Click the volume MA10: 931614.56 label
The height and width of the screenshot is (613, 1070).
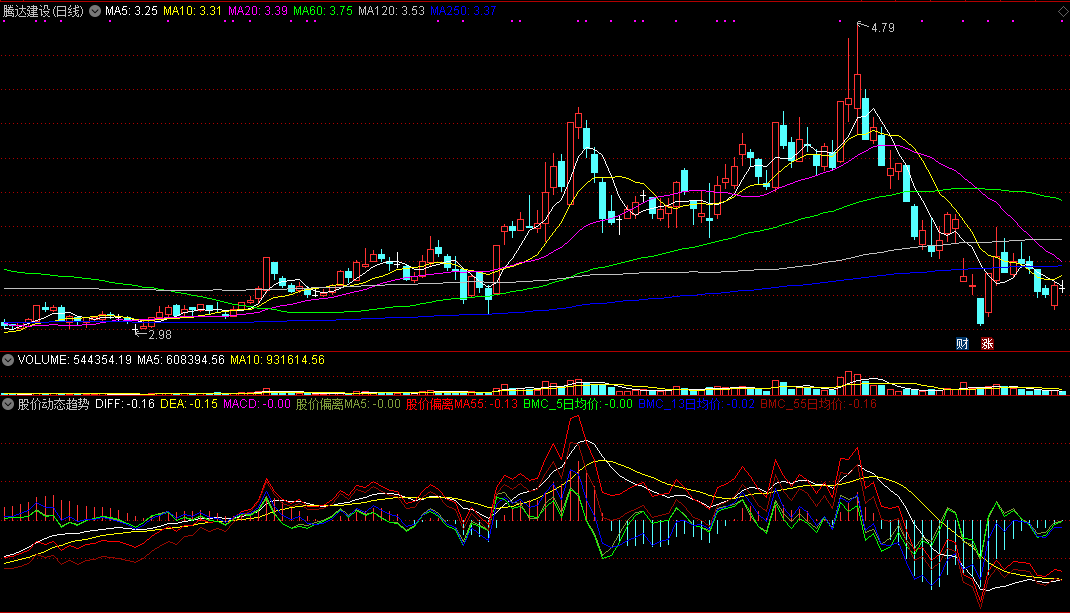[x=277, y=360]
